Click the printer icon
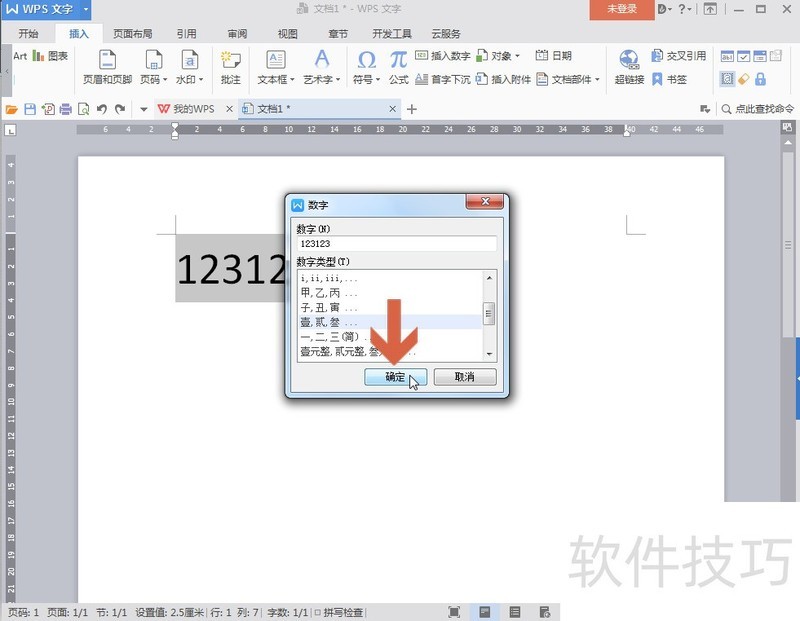 (x=66, y=109)
